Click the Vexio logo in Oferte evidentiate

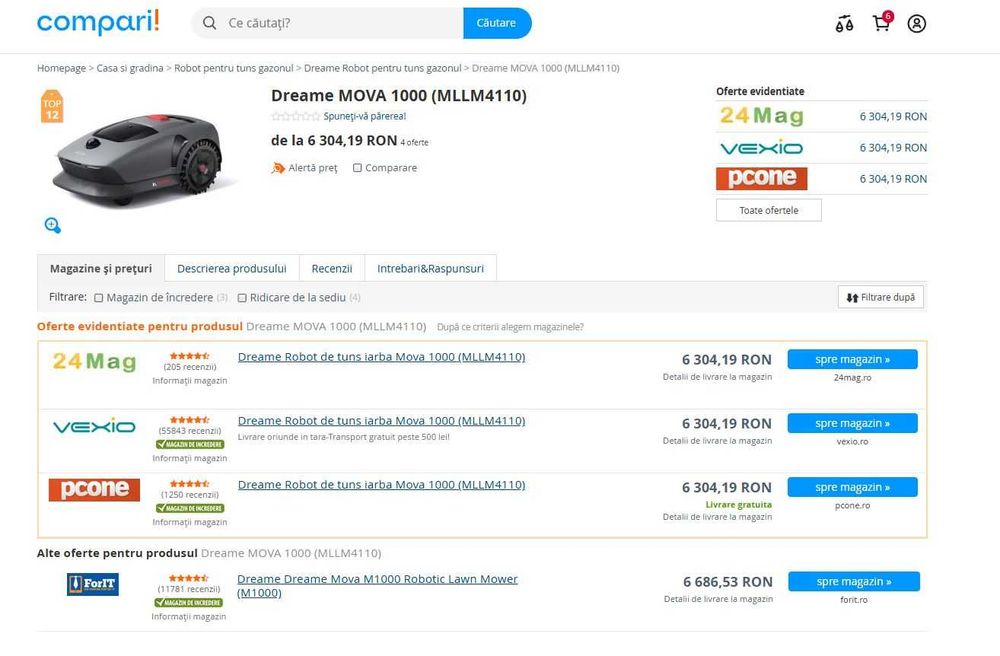[x=761, y=148]
